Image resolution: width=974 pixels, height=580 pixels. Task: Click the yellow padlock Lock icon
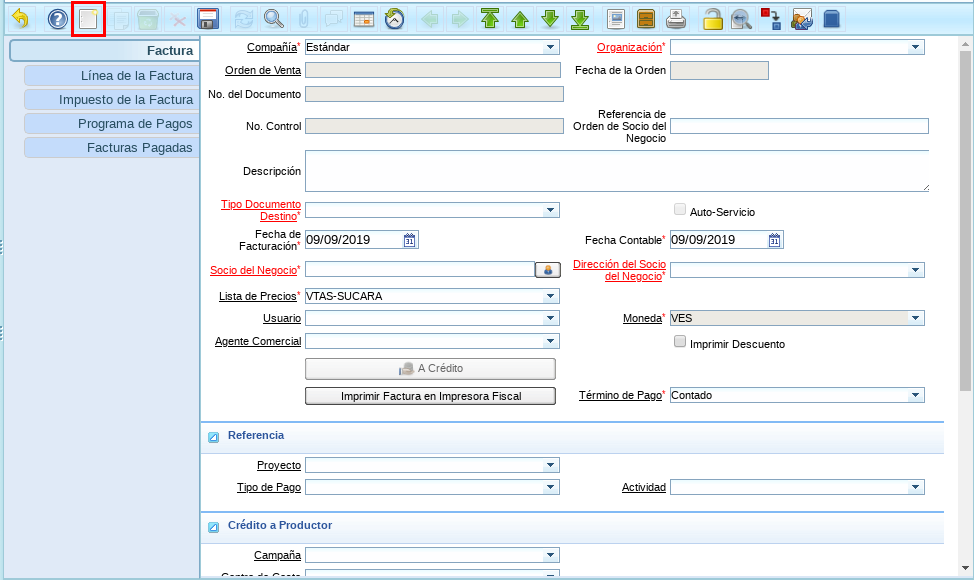click(x=712, y=19)
